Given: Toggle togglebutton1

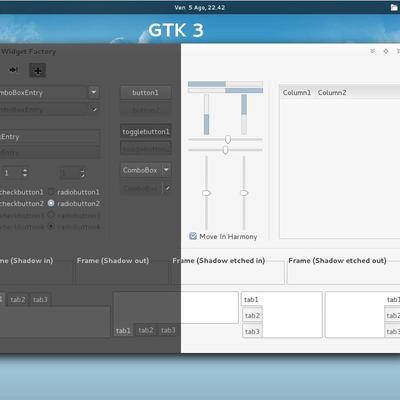Looking at the screenshot, I should (146, 132).
